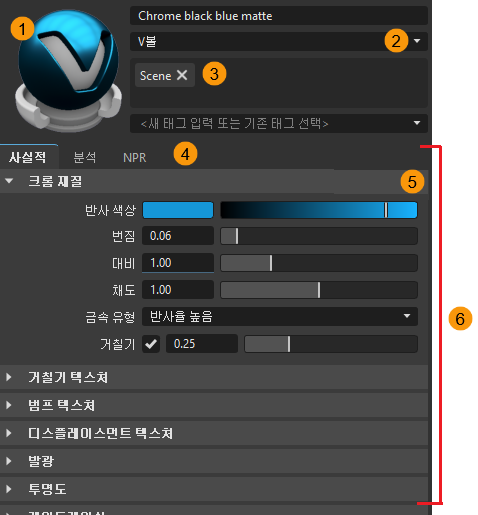Click the 거칠기 value field 0.25
This screenshot has width=478, height=515.
[x=202, y=344]
